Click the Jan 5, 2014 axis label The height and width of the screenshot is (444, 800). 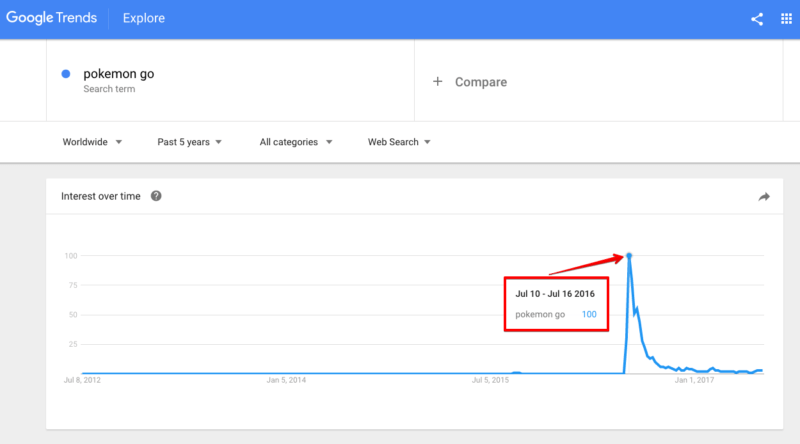pyautogui.click(x=286, y=380)
